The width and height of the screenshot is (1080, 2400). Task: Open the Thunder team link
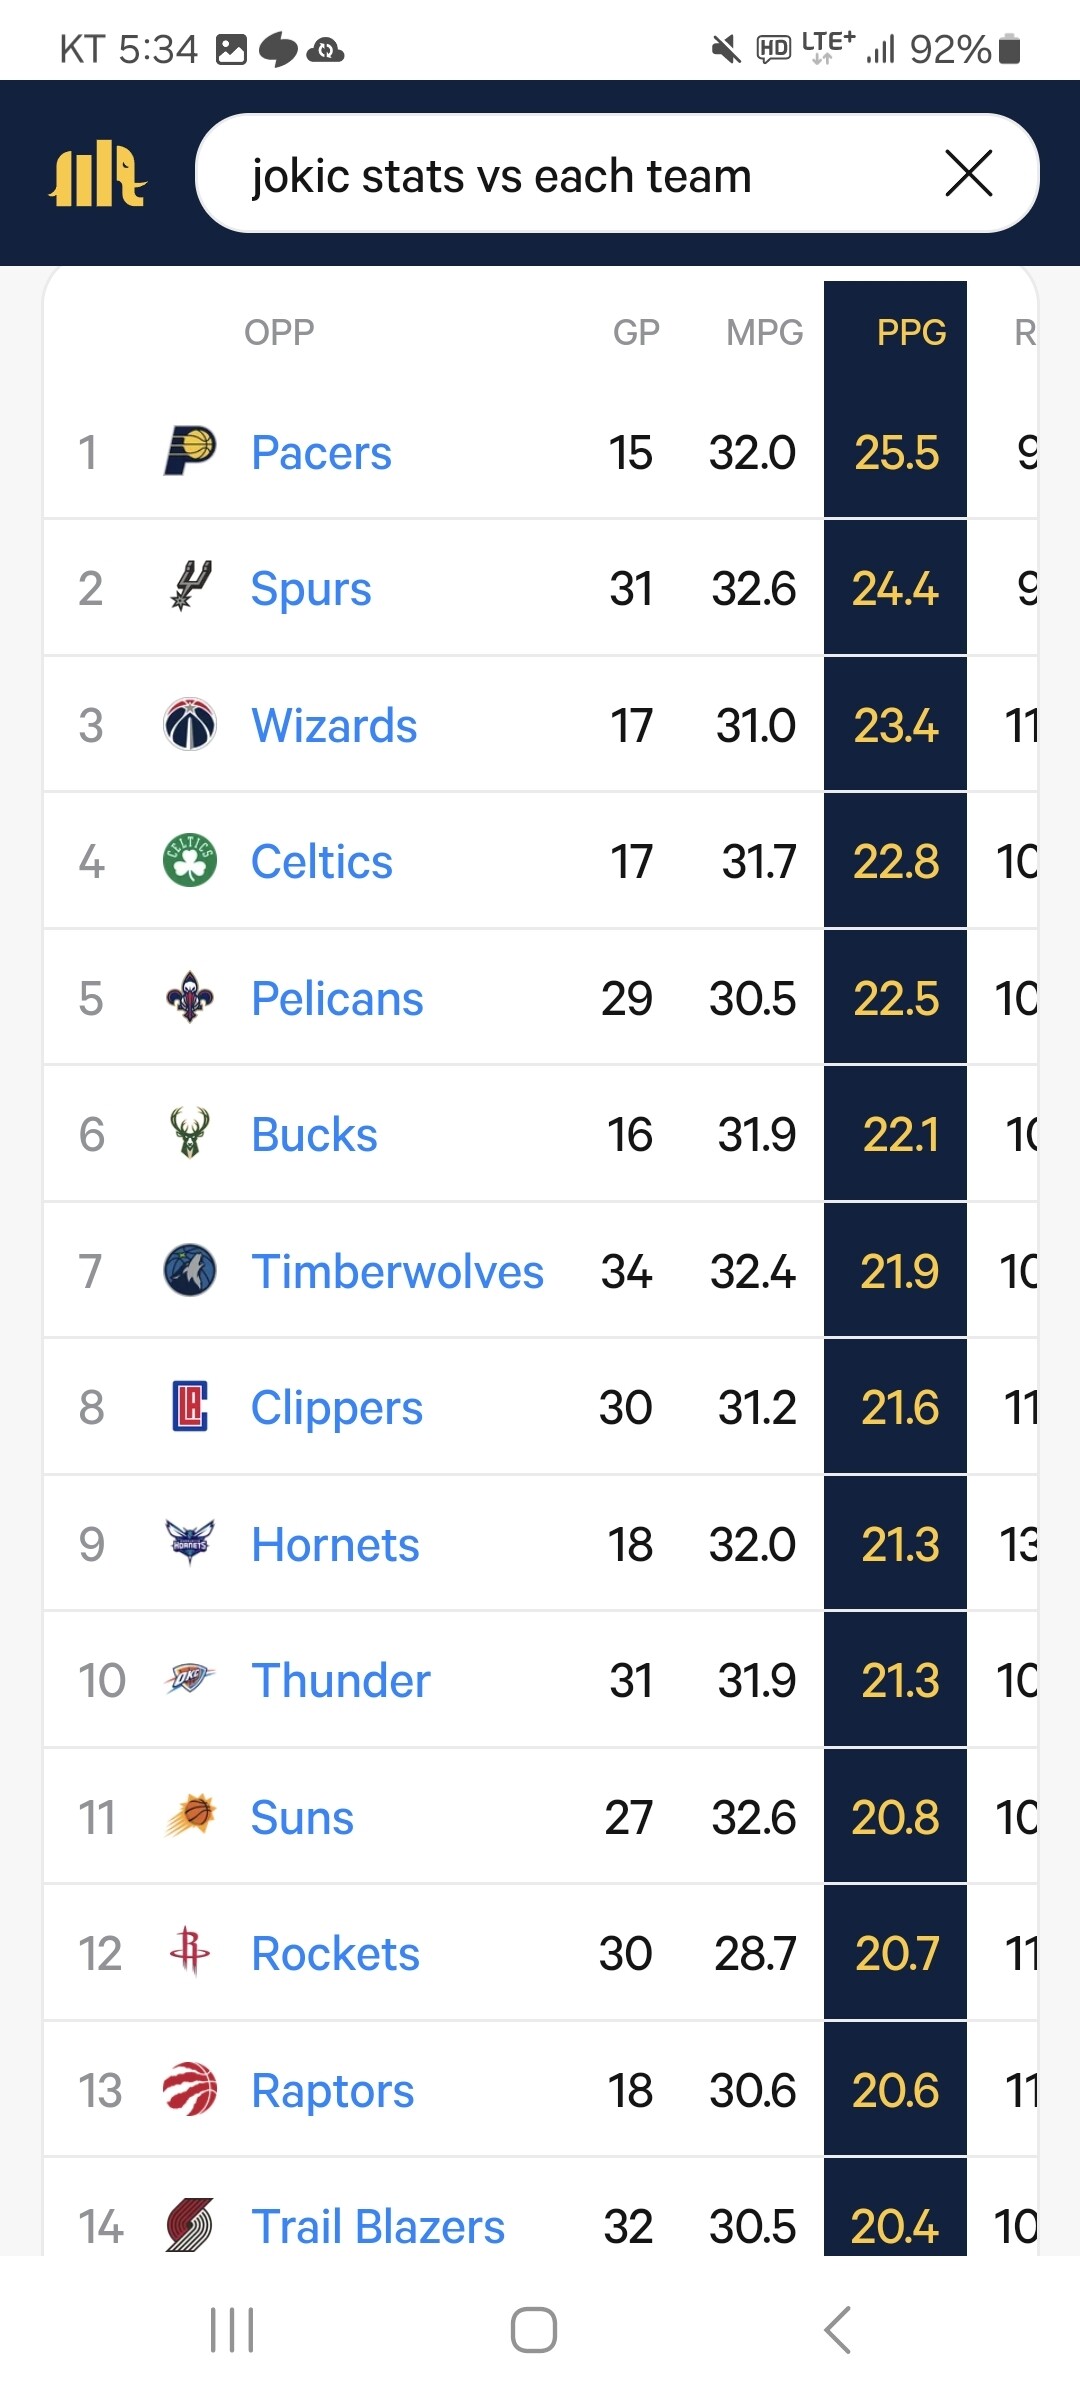click(x=340, y=1680)
